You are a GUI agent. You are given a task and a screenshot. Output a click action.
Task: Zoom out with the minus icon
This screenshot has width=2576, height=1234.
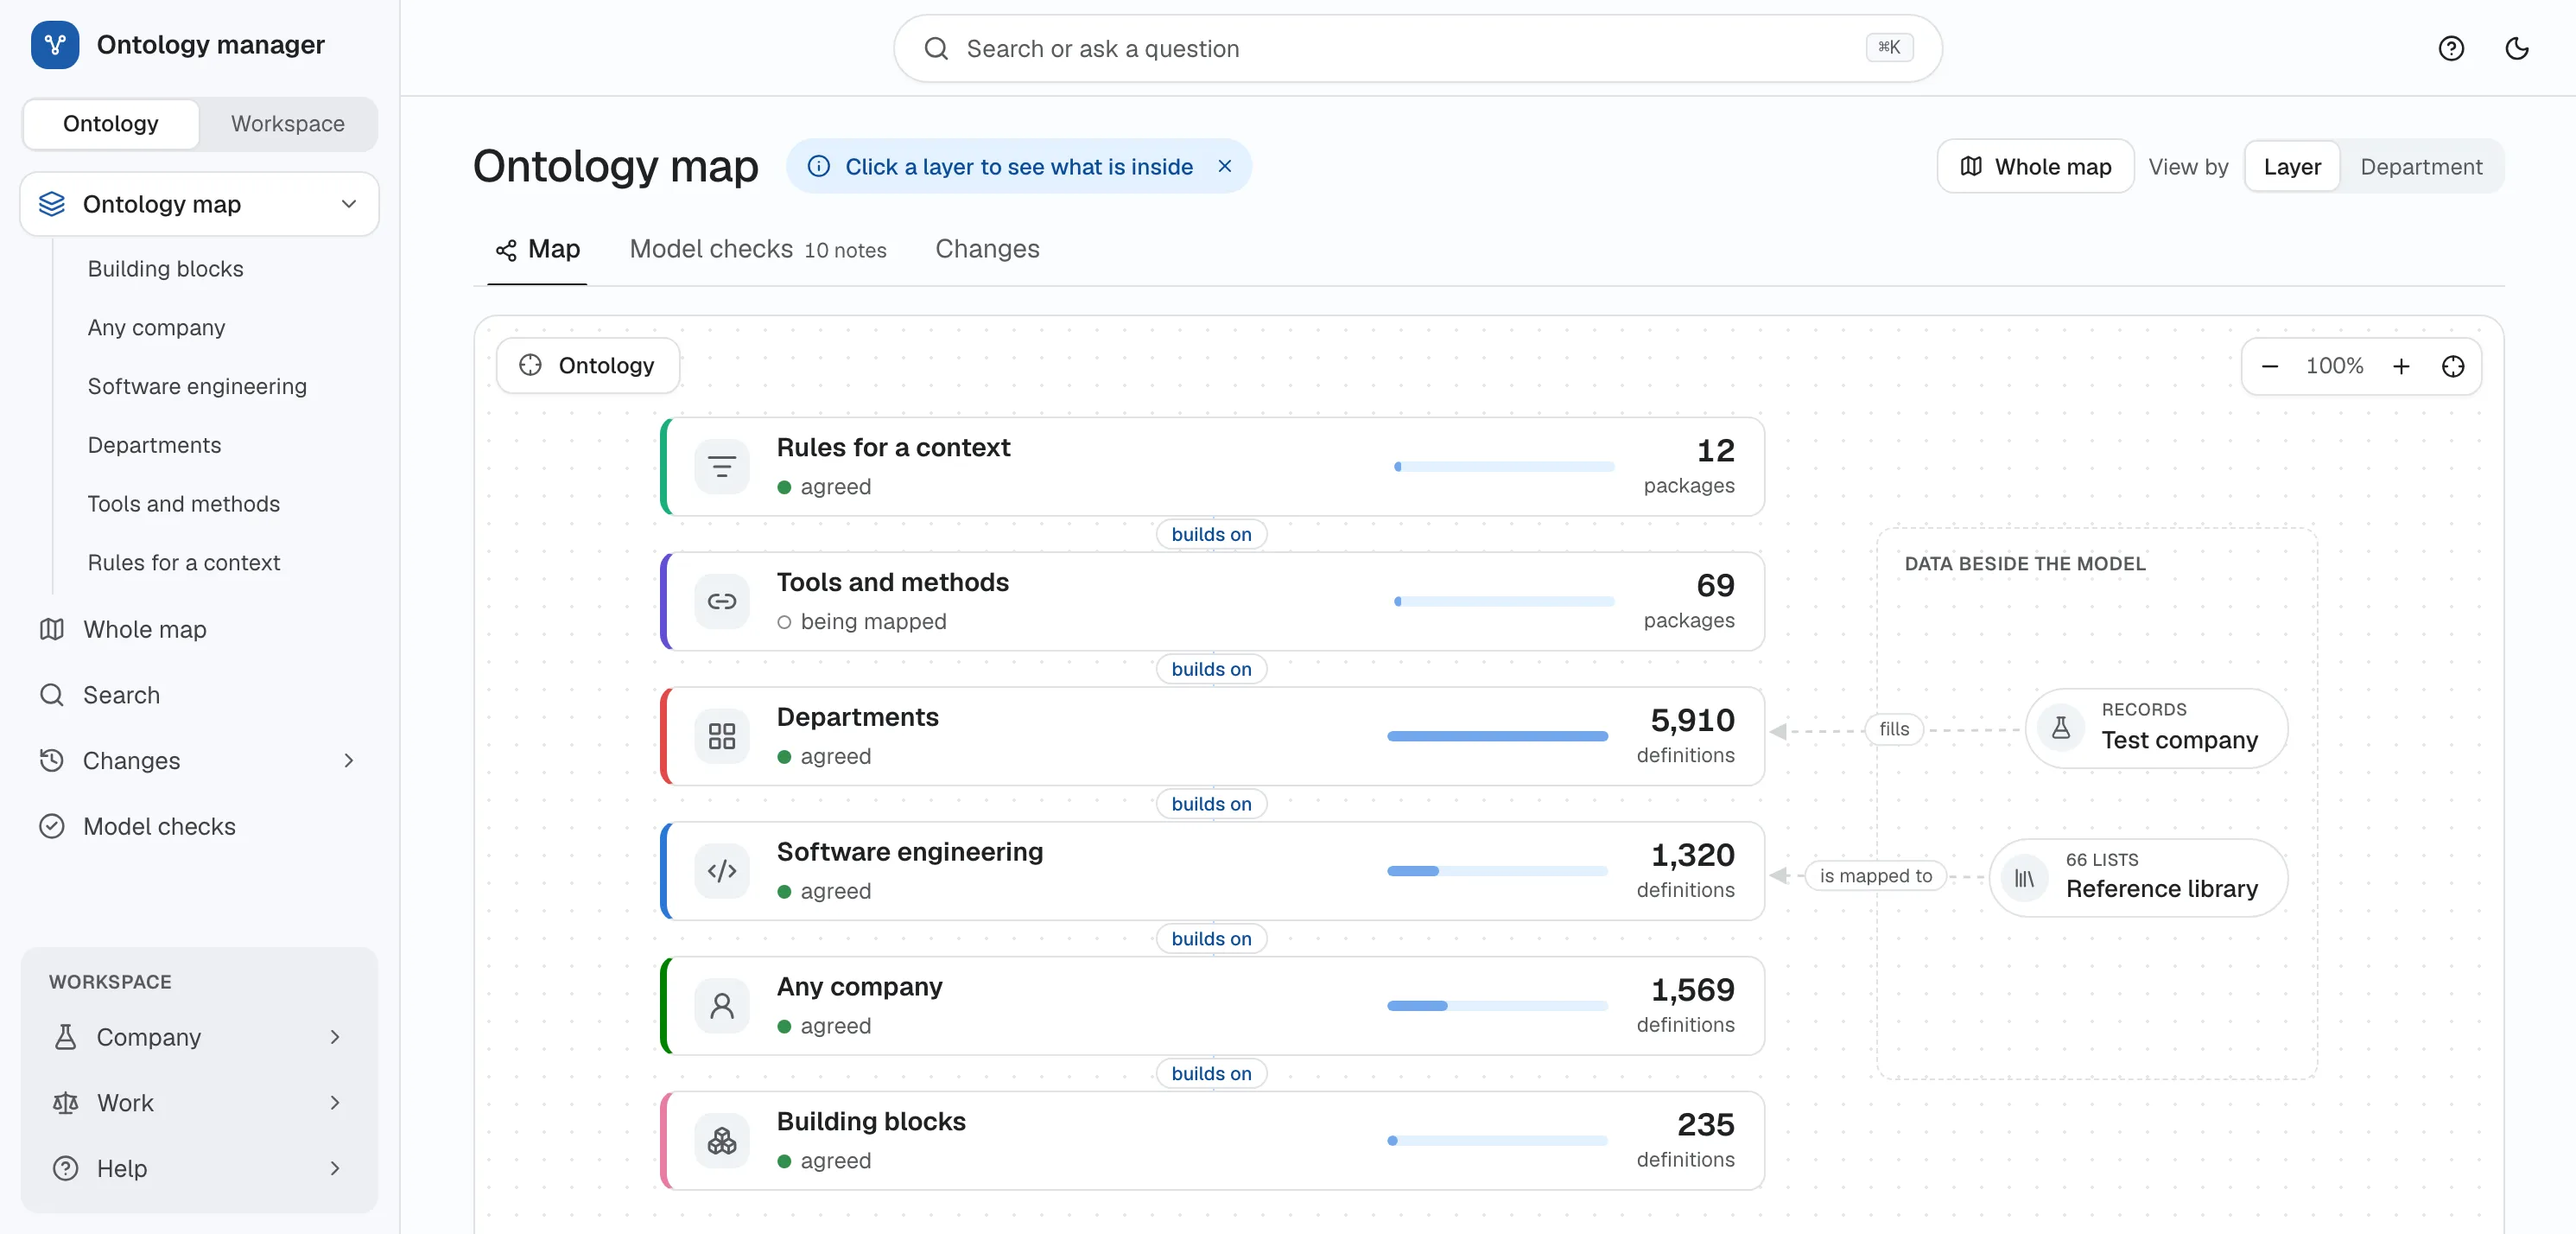(2270, 366)
